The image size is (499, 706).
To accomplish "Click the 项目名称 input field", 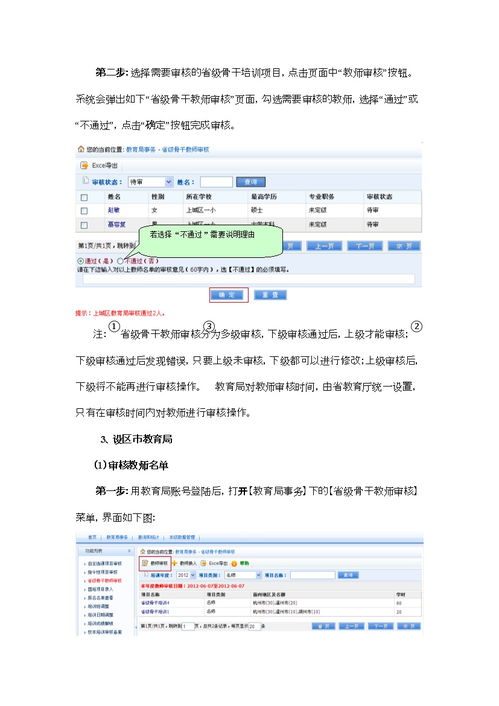I will pos(313,575).
